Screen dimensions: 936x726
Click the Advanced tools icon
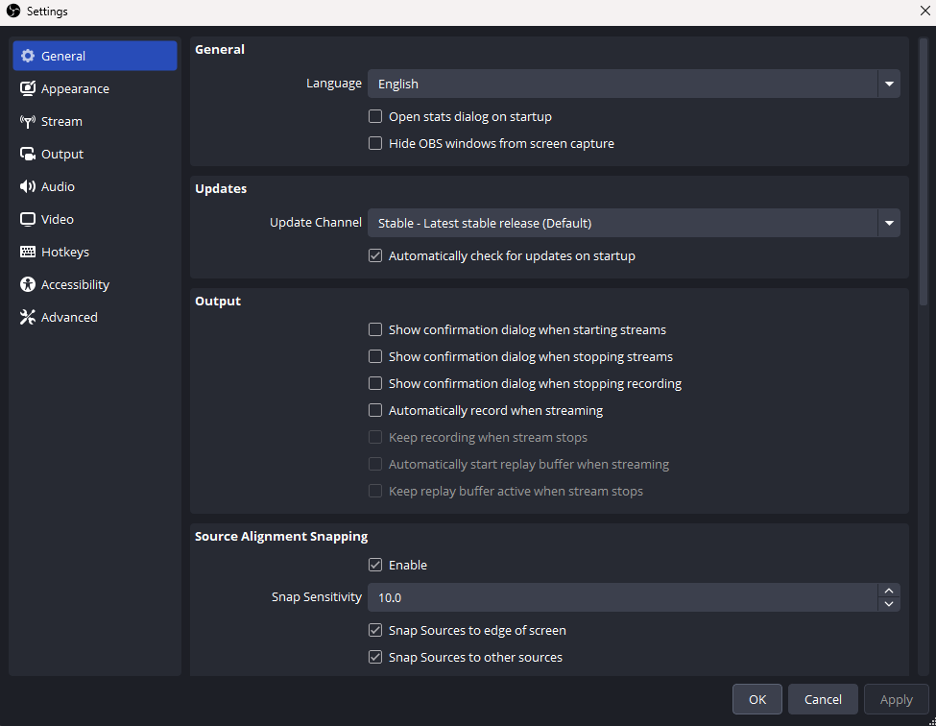point(28,317)
